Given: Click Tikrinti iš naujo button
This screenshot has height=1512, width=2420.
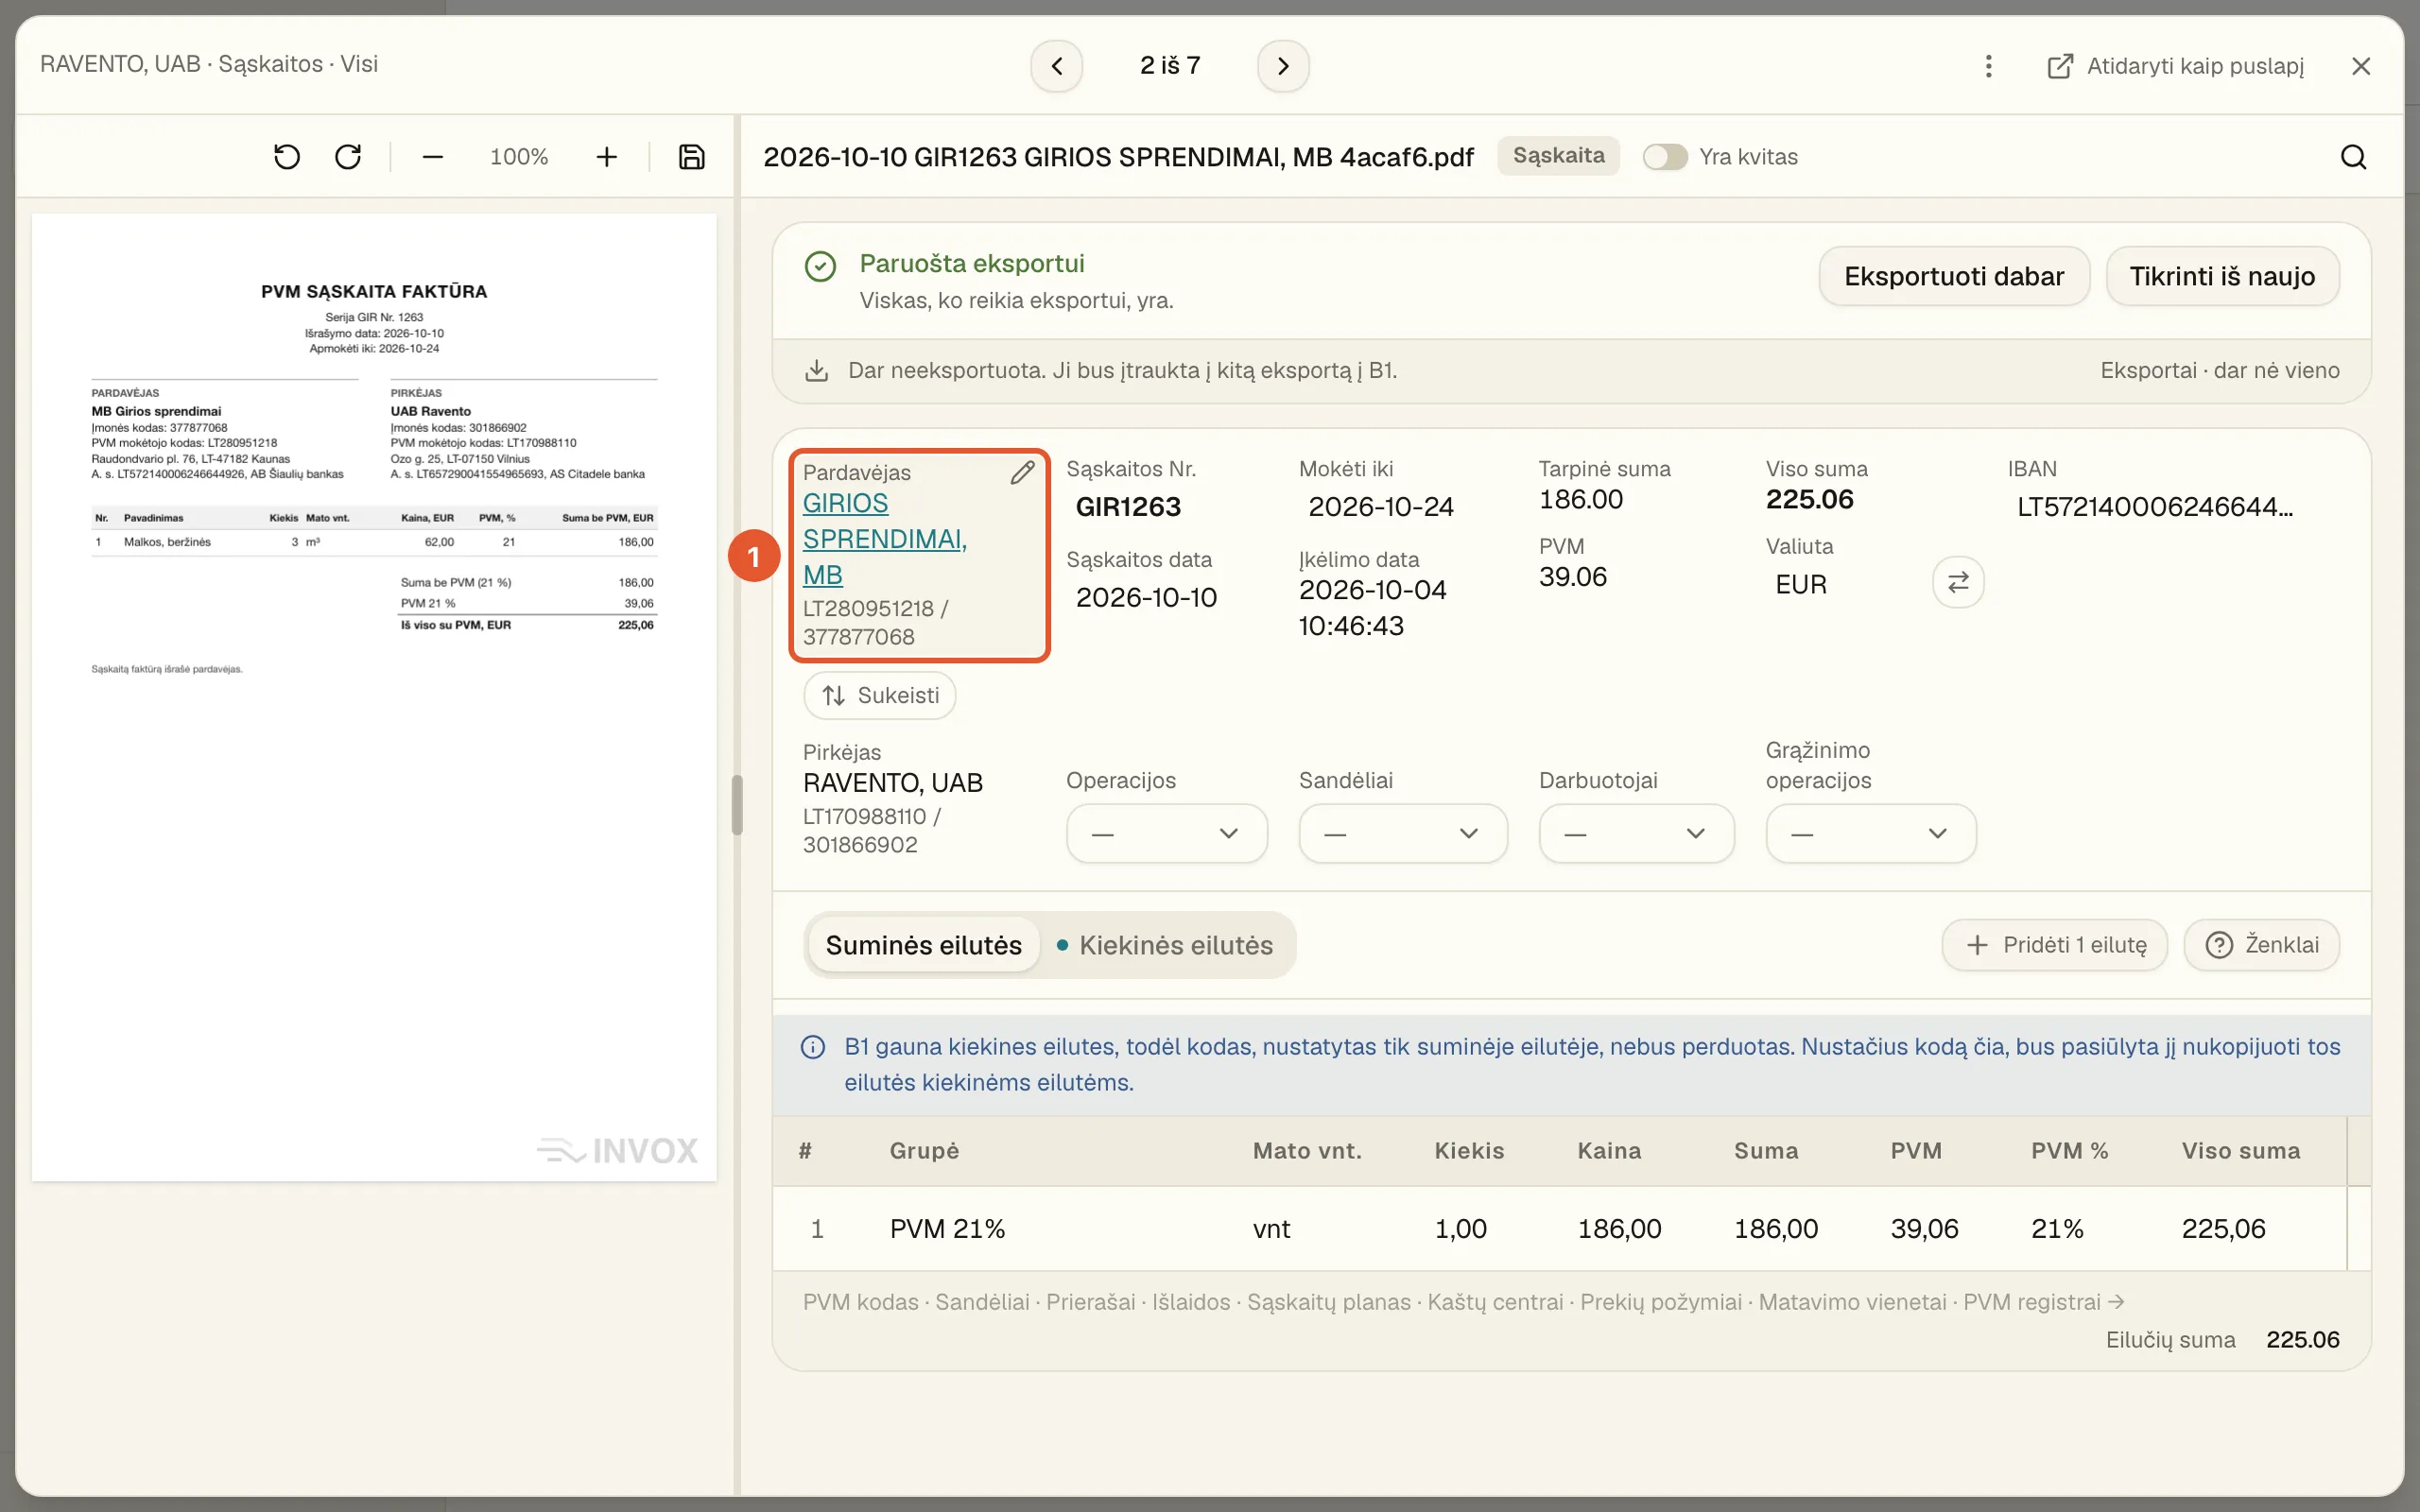Looking at the screenshot, I should click(2222, 276).
